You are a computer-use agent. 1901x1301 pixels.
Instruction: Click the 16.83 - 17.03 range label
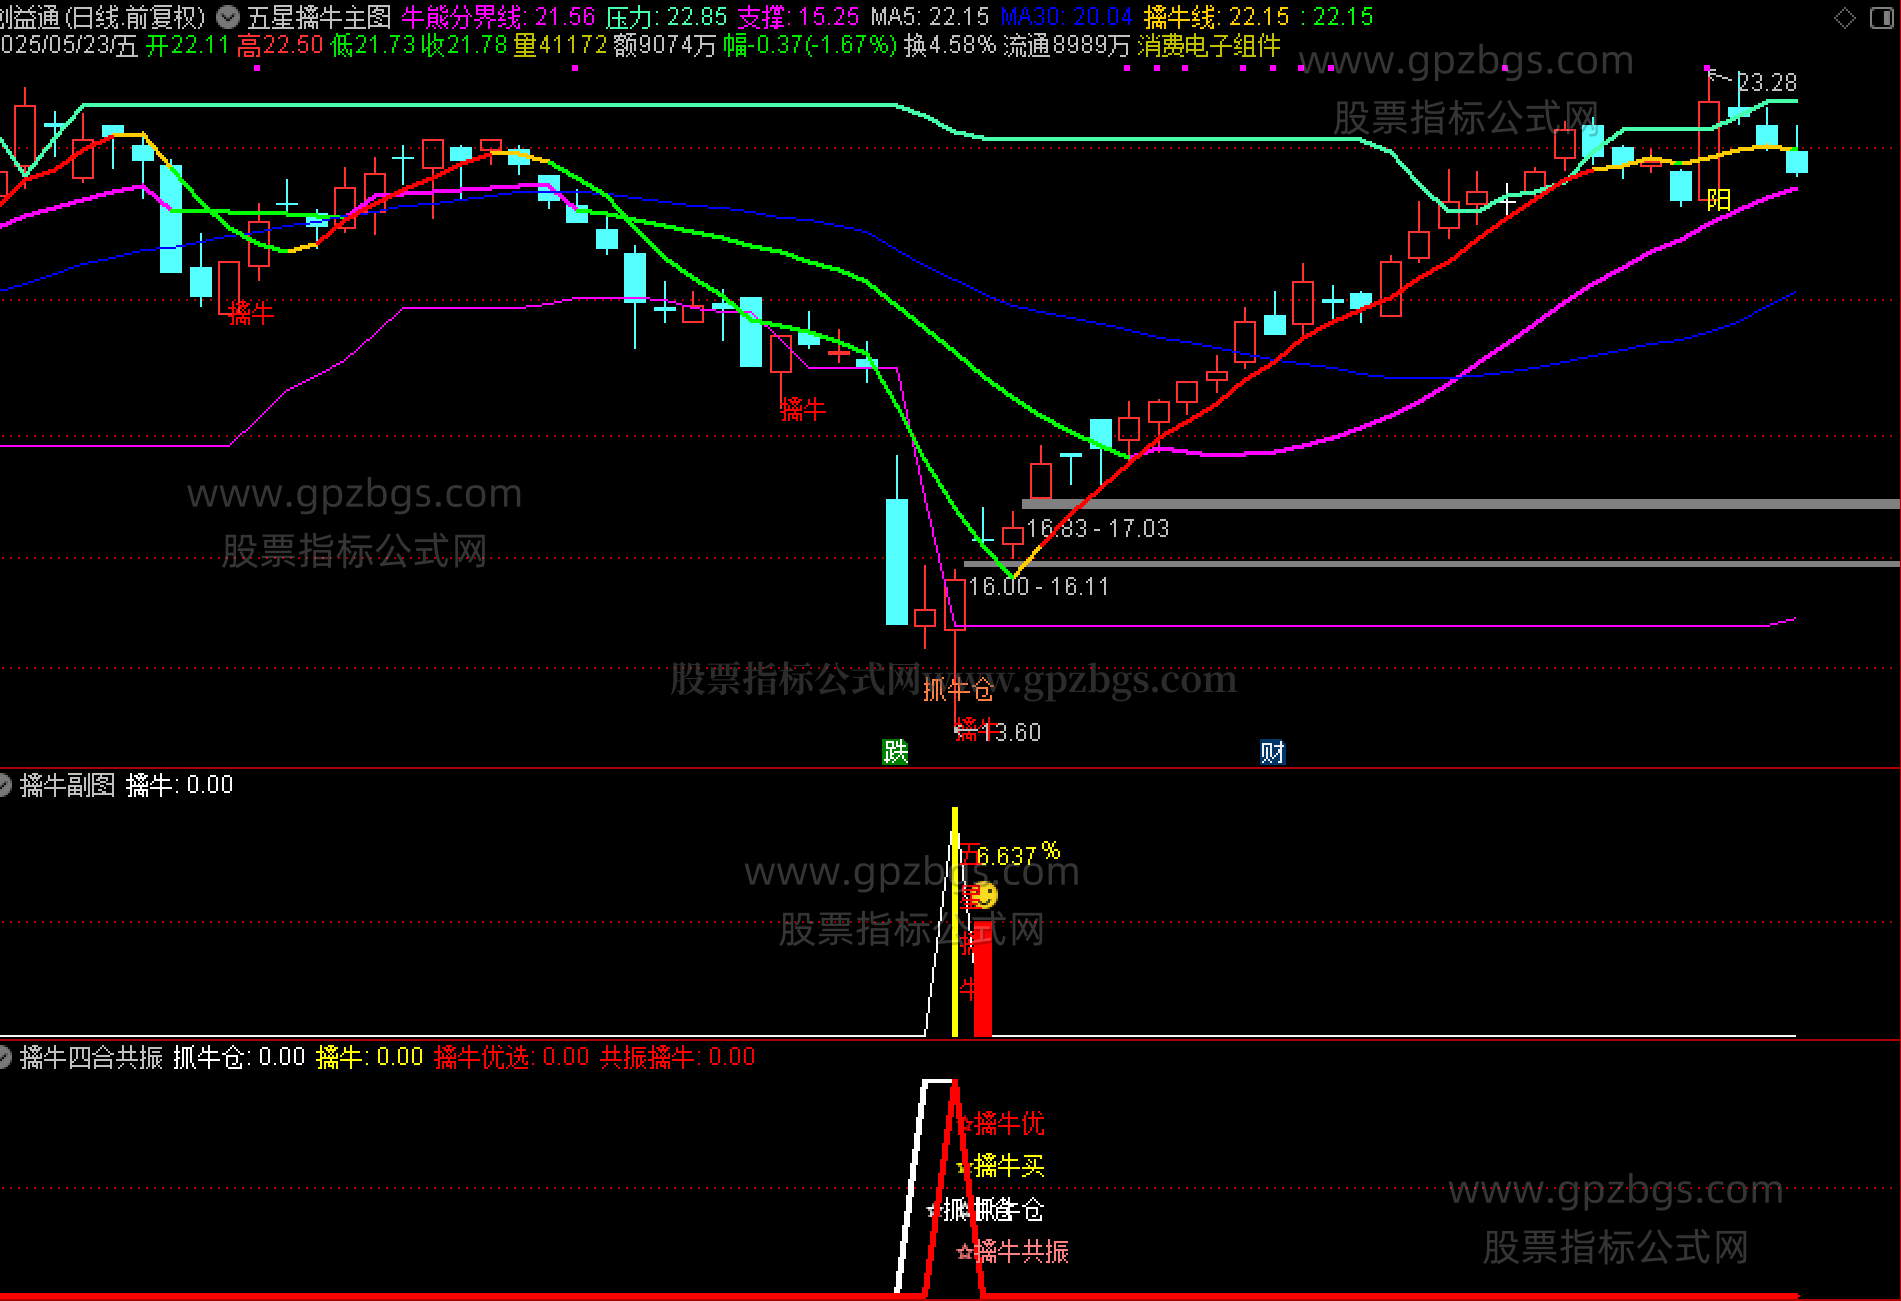pyautogui.click(x=1098, y=528)
